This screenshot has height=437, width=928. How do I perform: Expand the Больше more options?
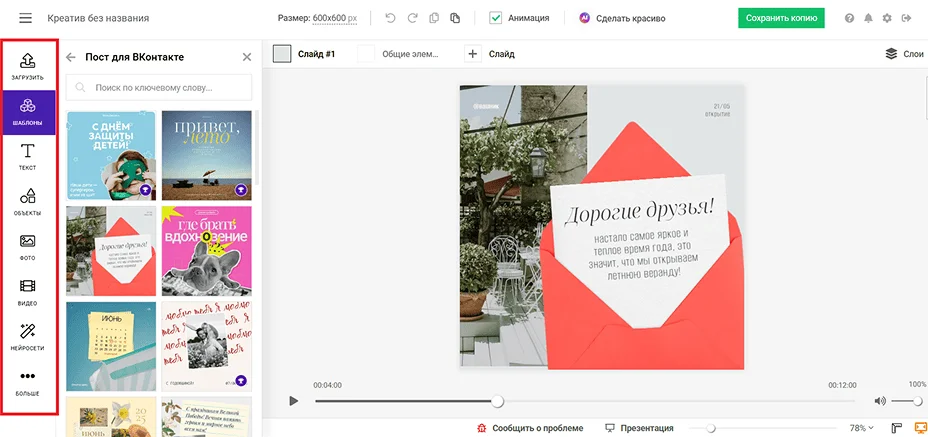click(28, 381)
